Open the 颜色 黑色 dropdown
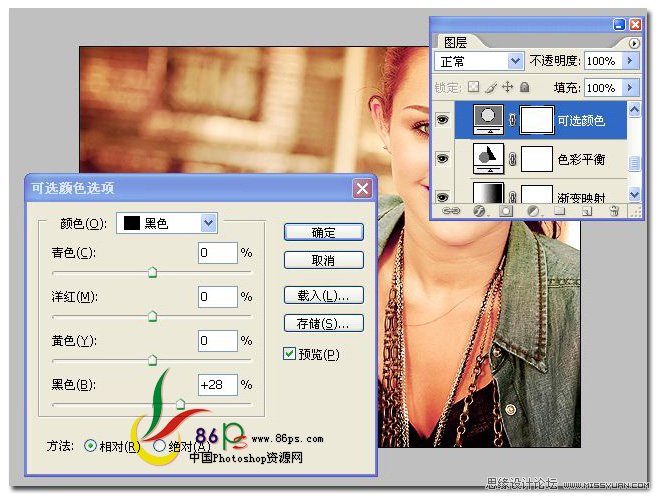 167,223
